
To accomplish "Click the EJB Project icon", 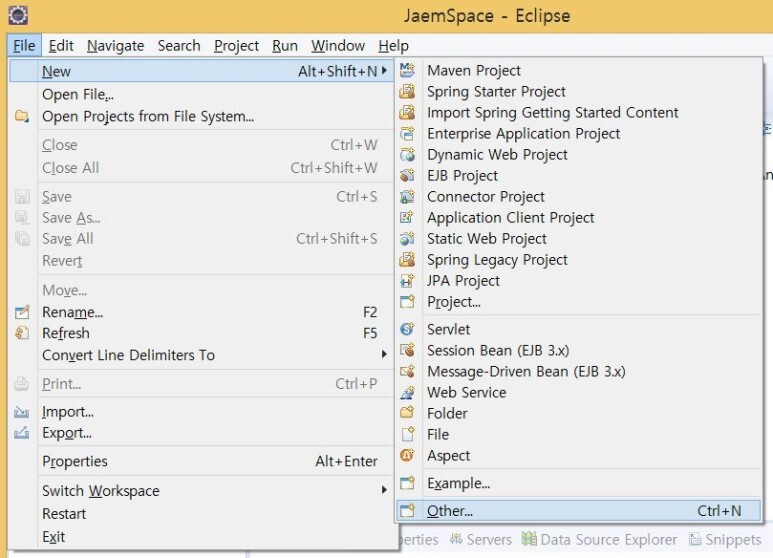I will 407,175.
